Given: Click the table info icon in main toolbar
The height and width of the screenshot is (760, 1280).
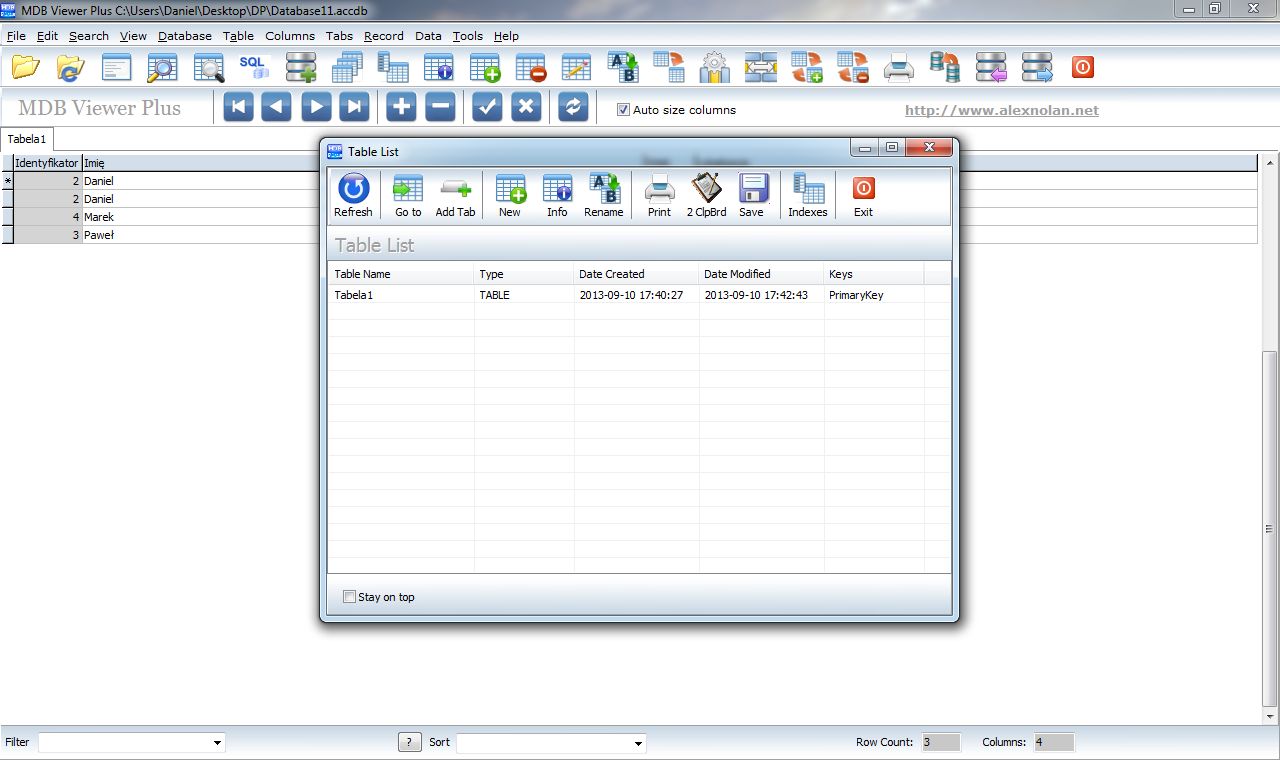Looking at the screenshot, I should [439, 68].
